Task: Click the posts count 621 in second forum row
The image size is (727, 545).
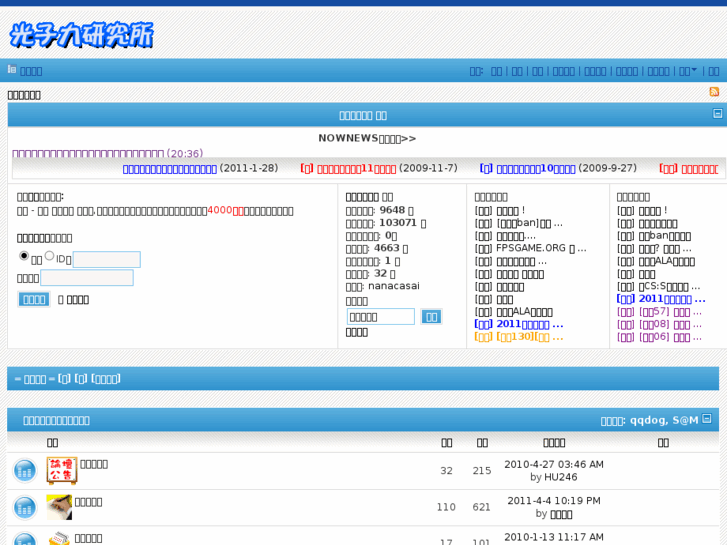Action: (x=481, y=507)
